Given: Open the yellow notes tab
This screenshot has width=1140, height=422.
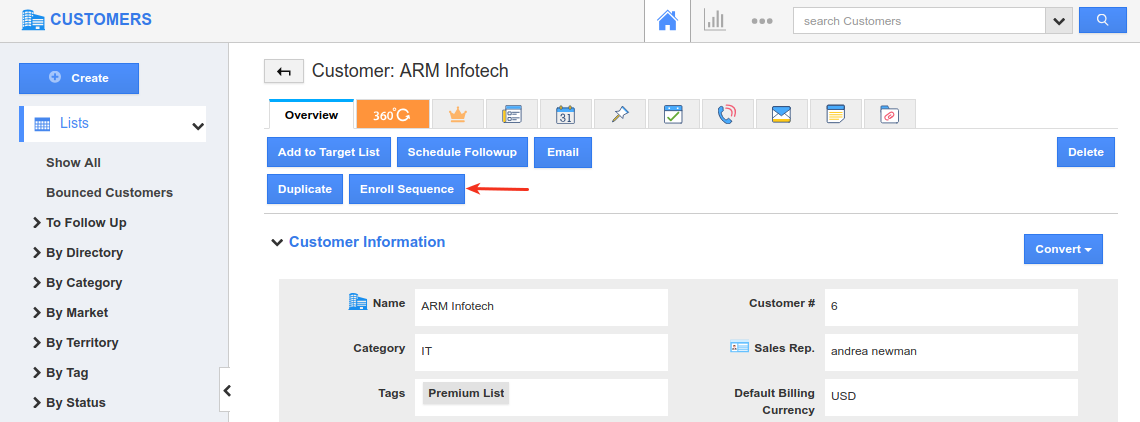Looking at the screenshot, I should point(835,115).
